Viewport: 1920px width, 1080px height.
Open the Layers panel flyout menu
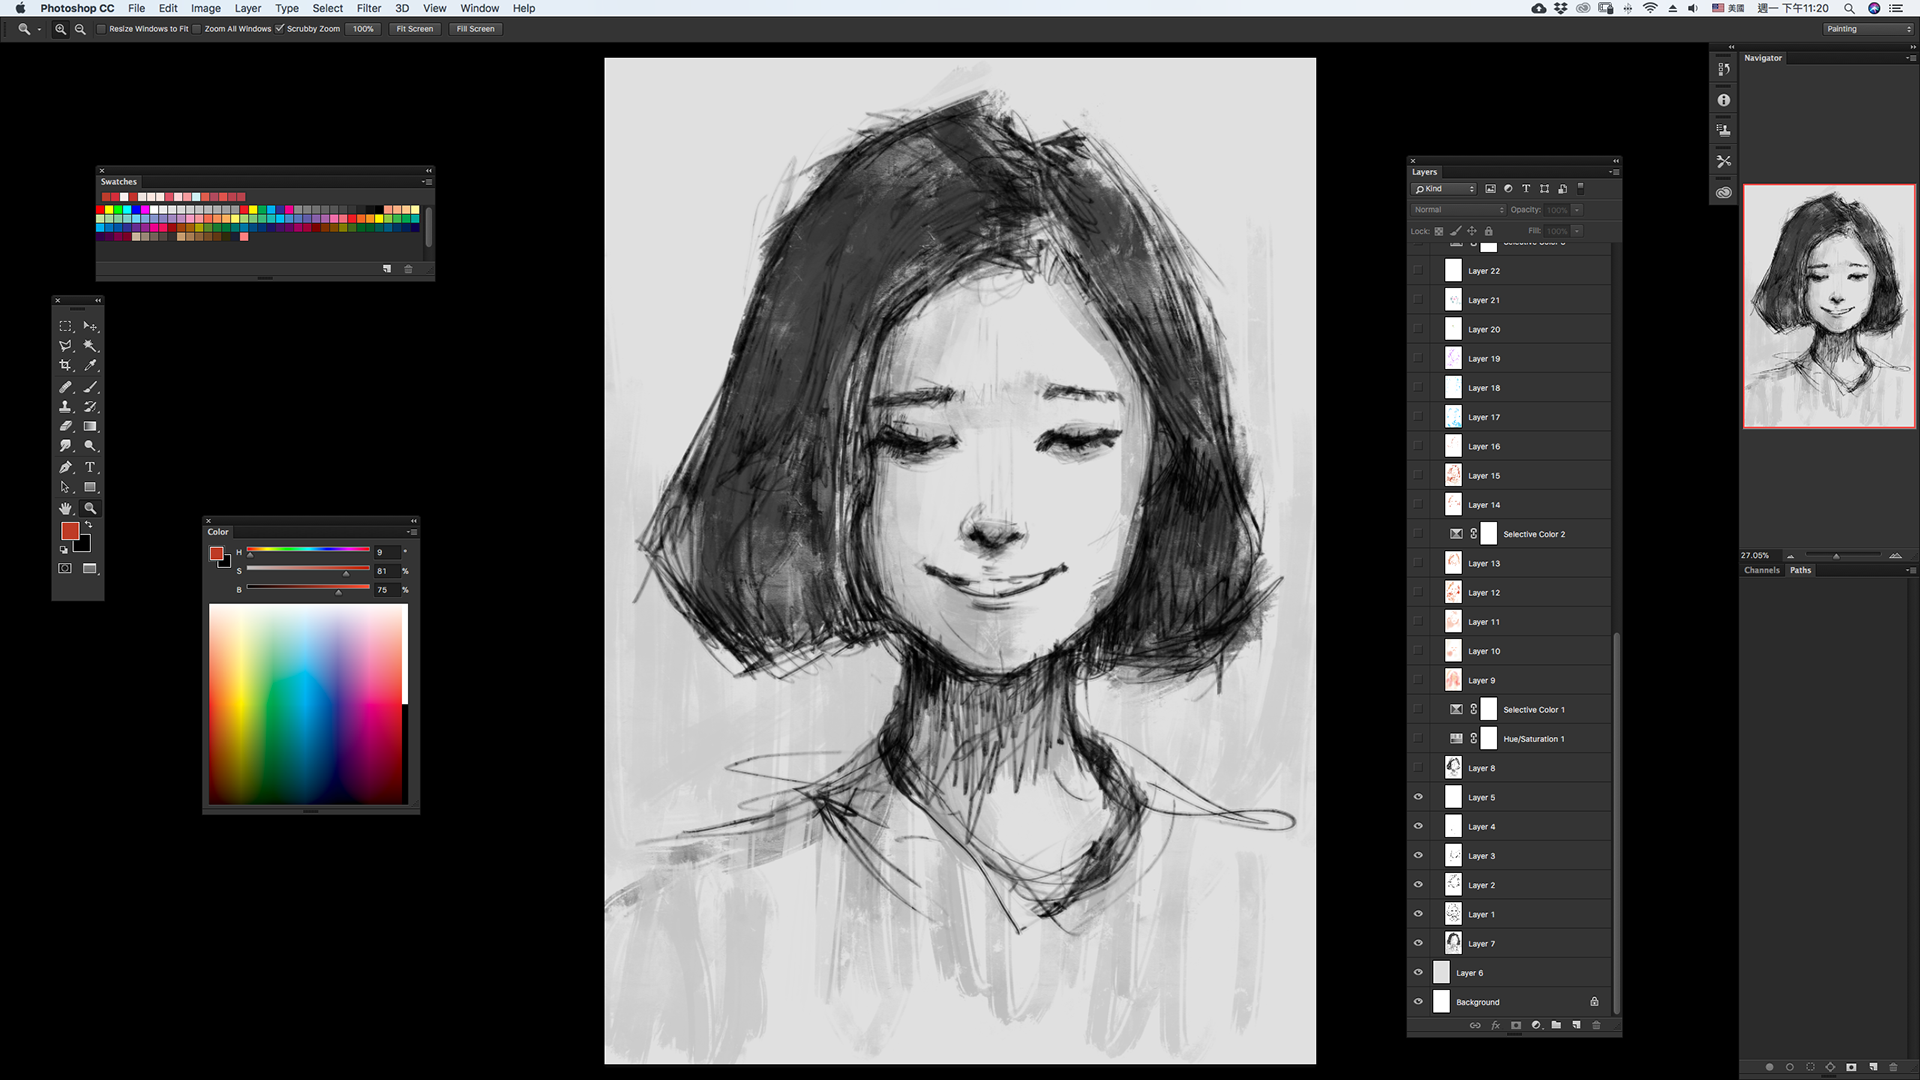click(1613, 172)
